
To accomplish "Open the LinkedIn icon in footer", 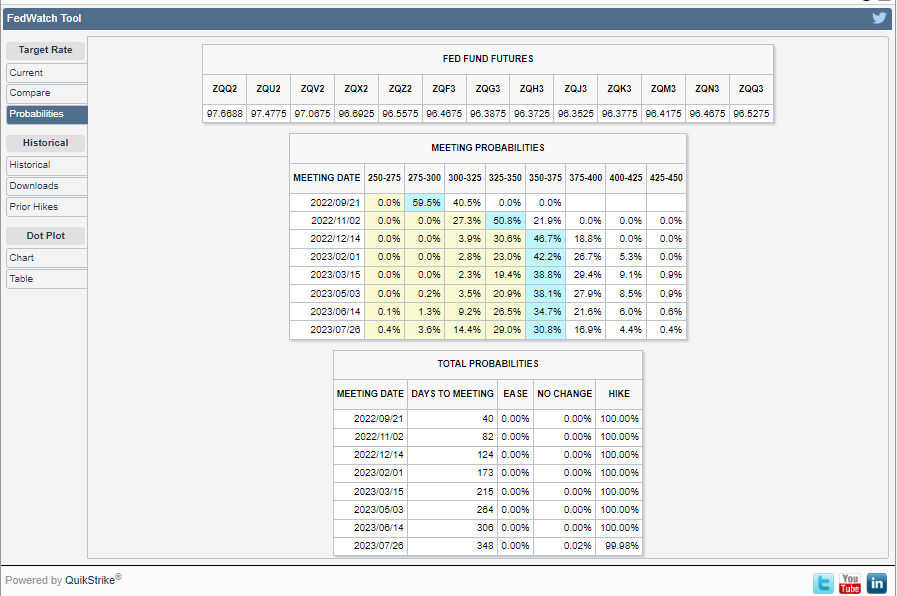I will [x=876, y=583].
